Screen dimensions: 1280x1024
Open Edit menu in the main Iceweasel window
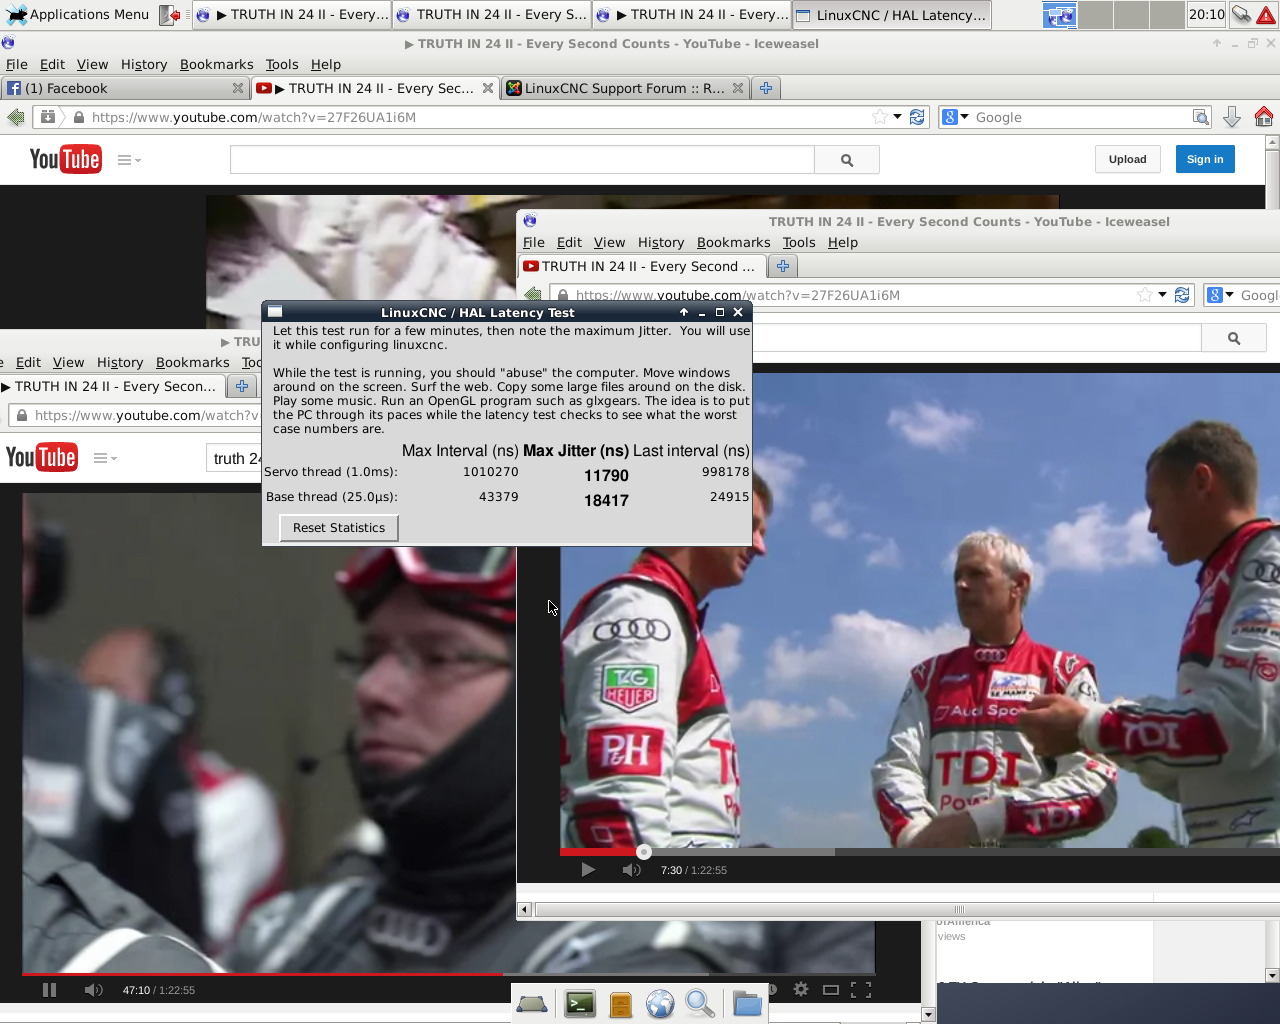click(52, 64)
